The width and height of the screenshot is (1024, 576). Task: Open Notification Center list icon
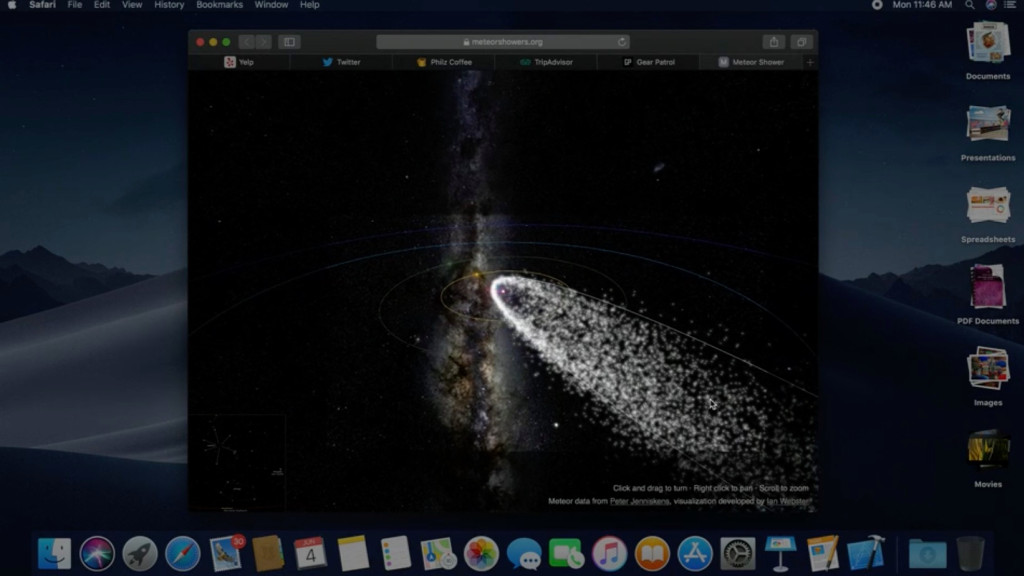point(1010,5)
